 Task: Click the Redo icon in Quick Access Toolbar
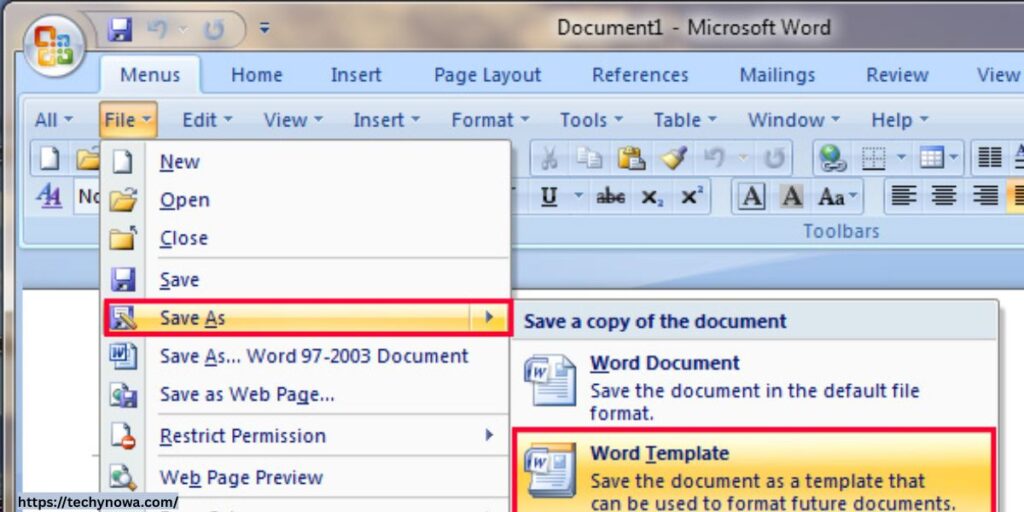pyautogui.click(x=214, y=30)
